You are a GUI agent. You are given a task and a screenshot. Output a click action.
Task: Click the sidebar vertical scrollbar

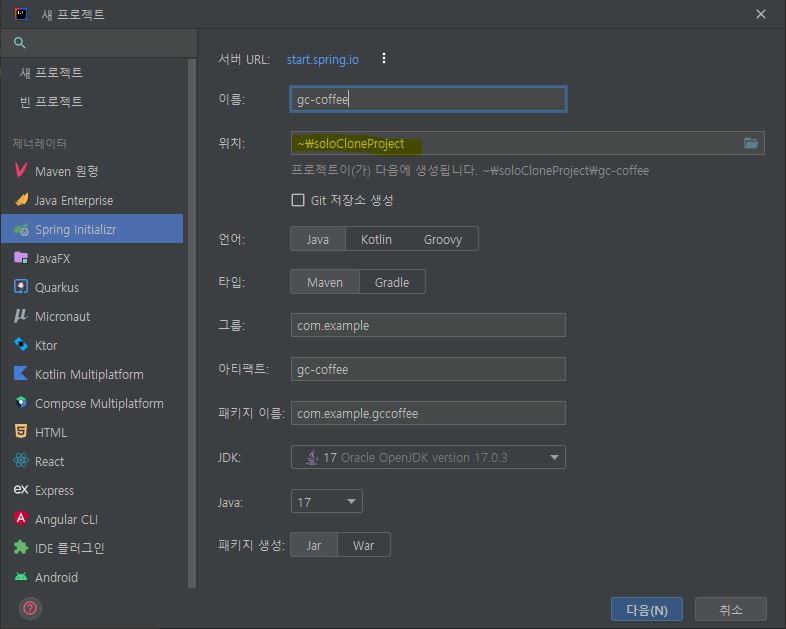[192, 323]
